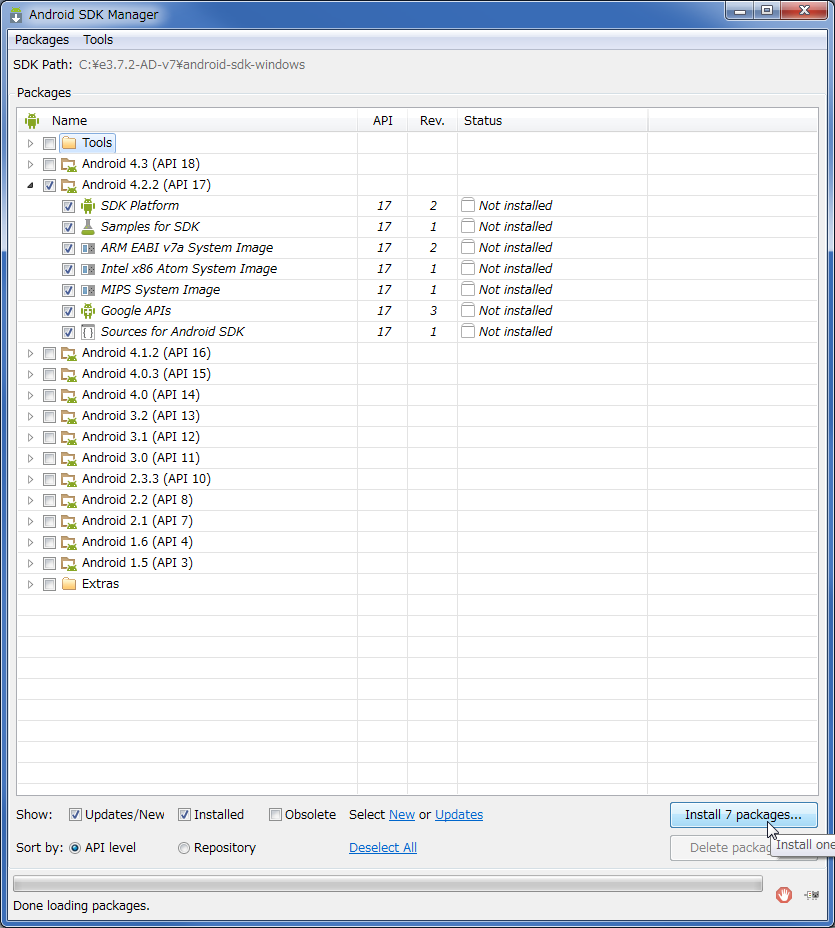The image size is (835, 928).
Task: Open the Packages menu
Action: point(42,40)
